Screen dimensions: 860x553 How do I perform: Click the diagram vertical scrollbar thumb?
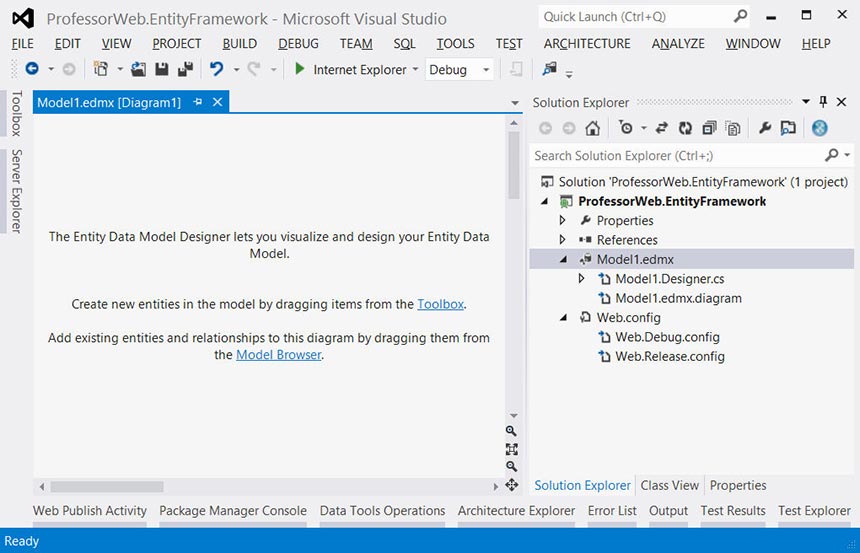[x=514, y=165]
